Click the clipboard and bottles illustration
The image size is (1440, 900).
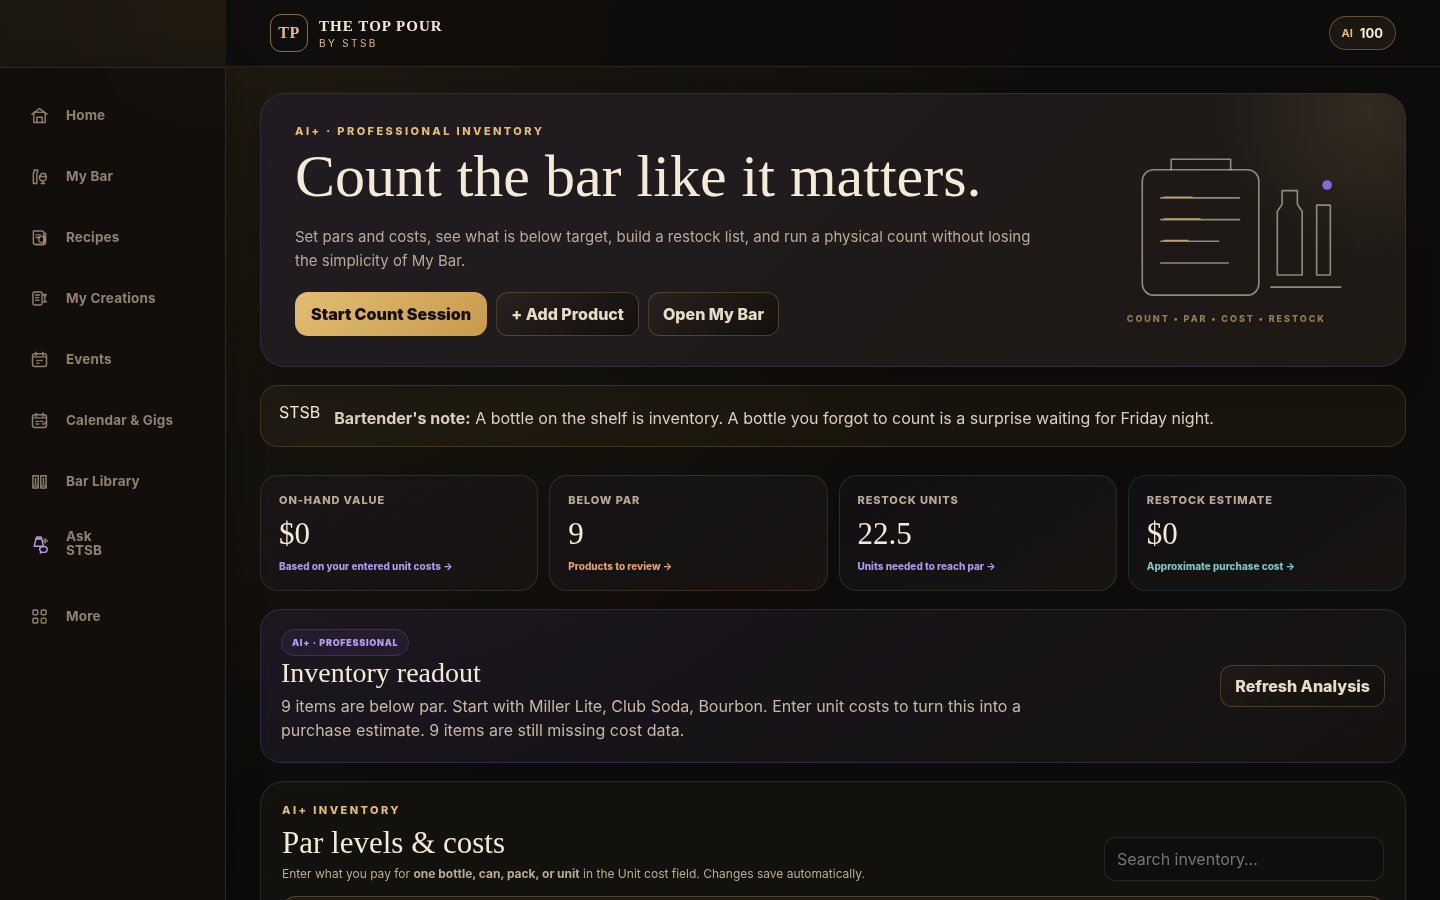(1240, 228)
